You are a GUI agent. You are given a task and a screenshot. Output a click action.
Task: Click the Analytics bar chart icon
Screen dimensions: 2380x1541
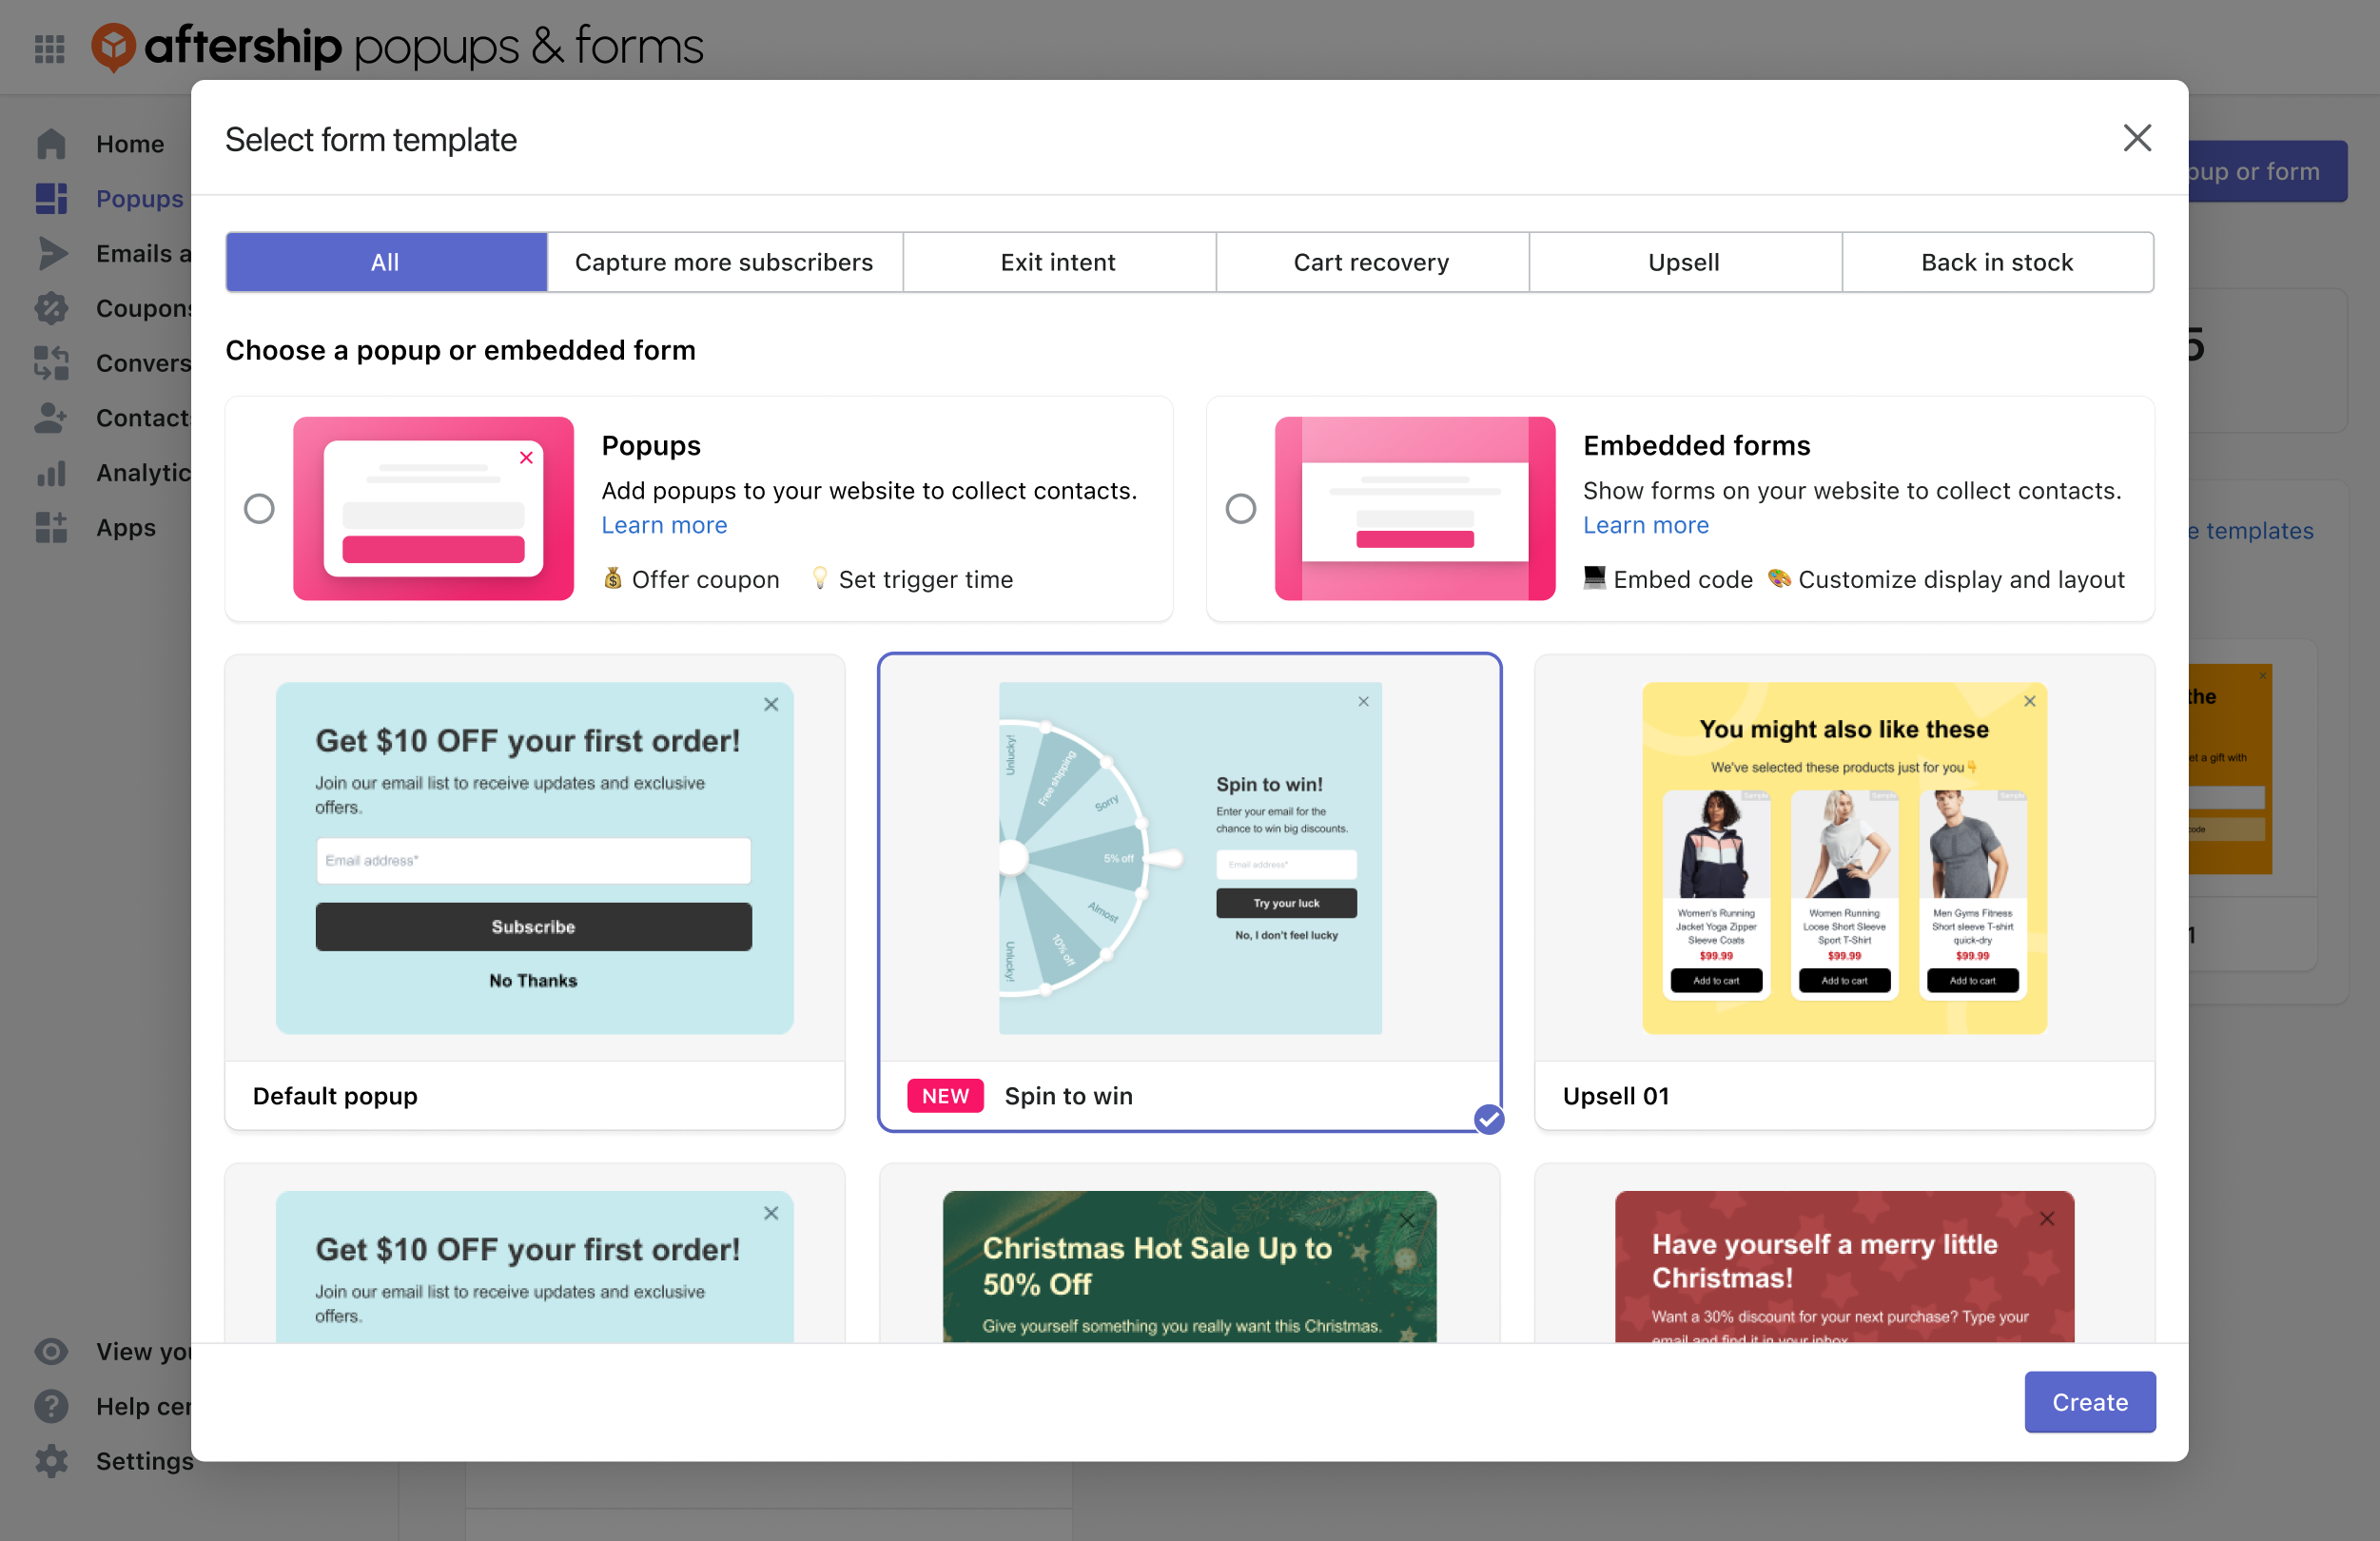51,473
